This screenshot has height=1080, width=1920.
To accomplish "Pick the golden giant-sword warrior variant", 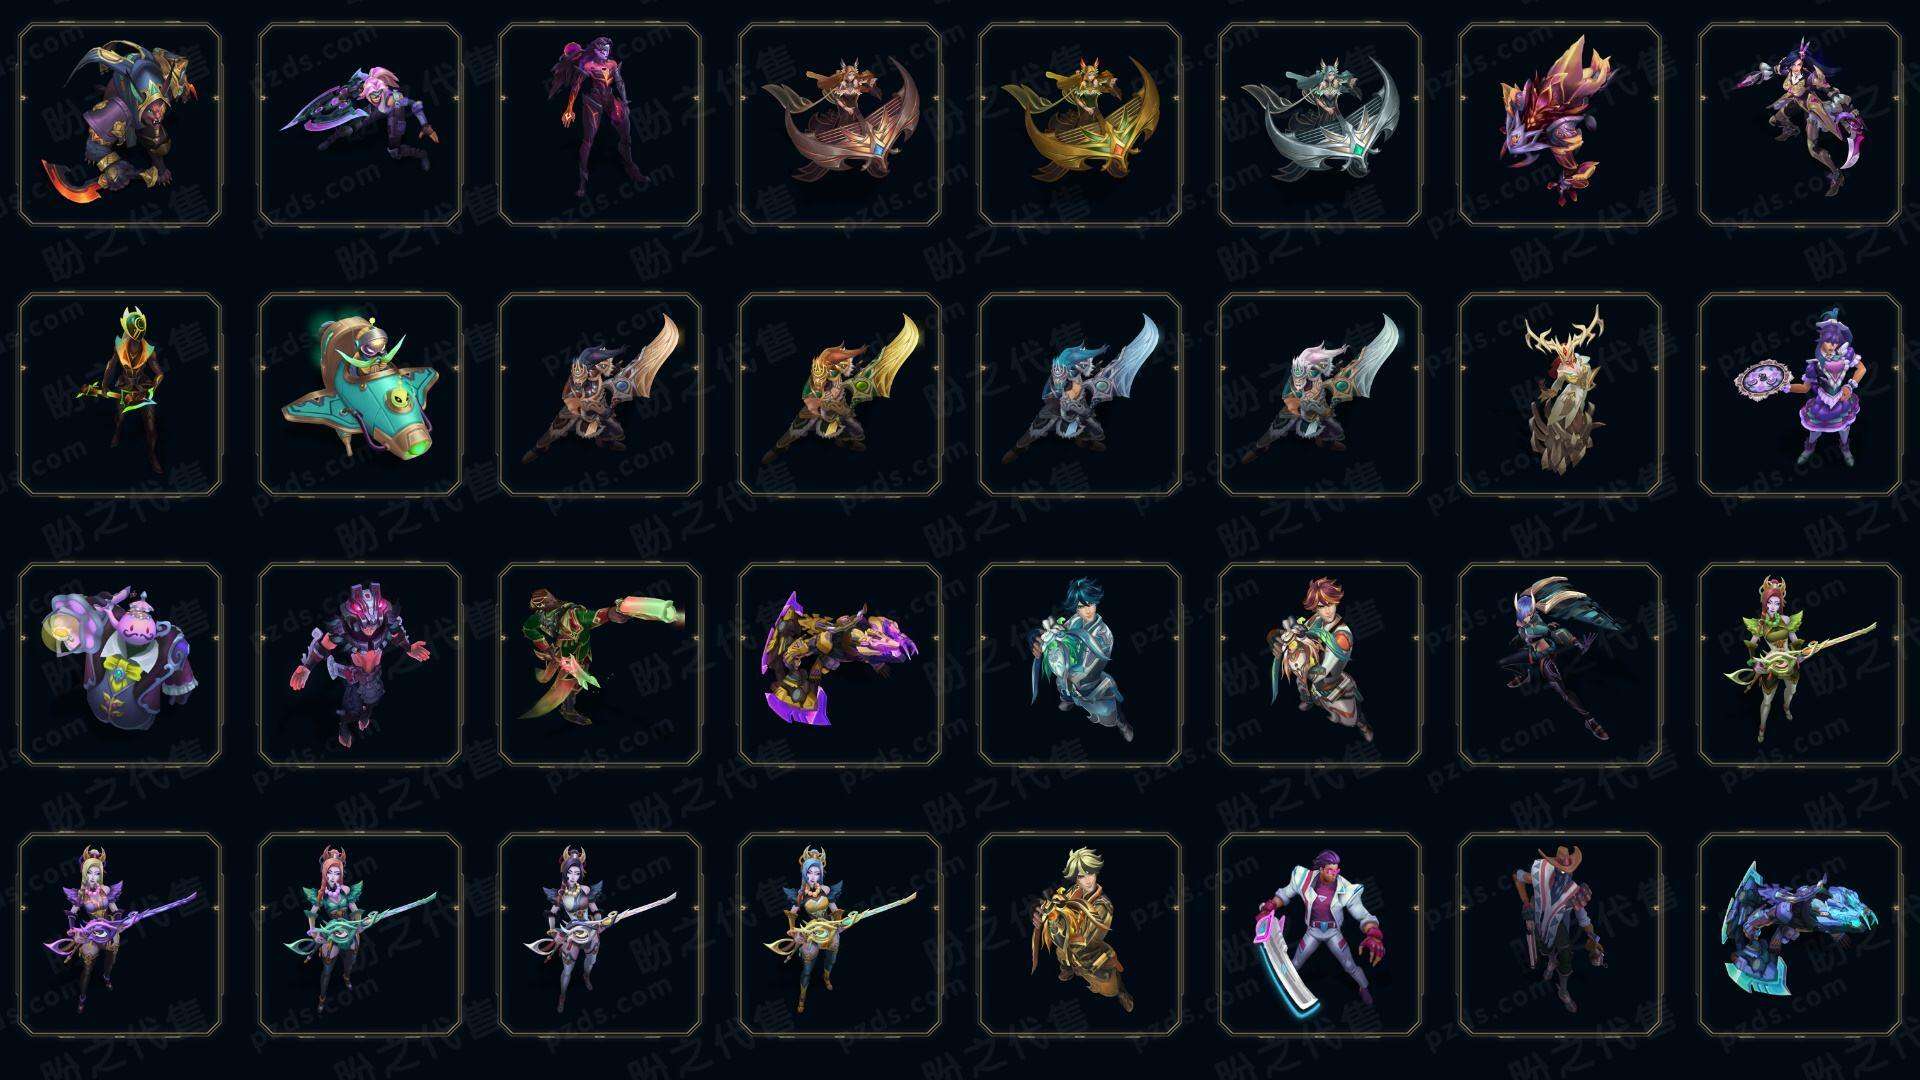I will 840,394.
